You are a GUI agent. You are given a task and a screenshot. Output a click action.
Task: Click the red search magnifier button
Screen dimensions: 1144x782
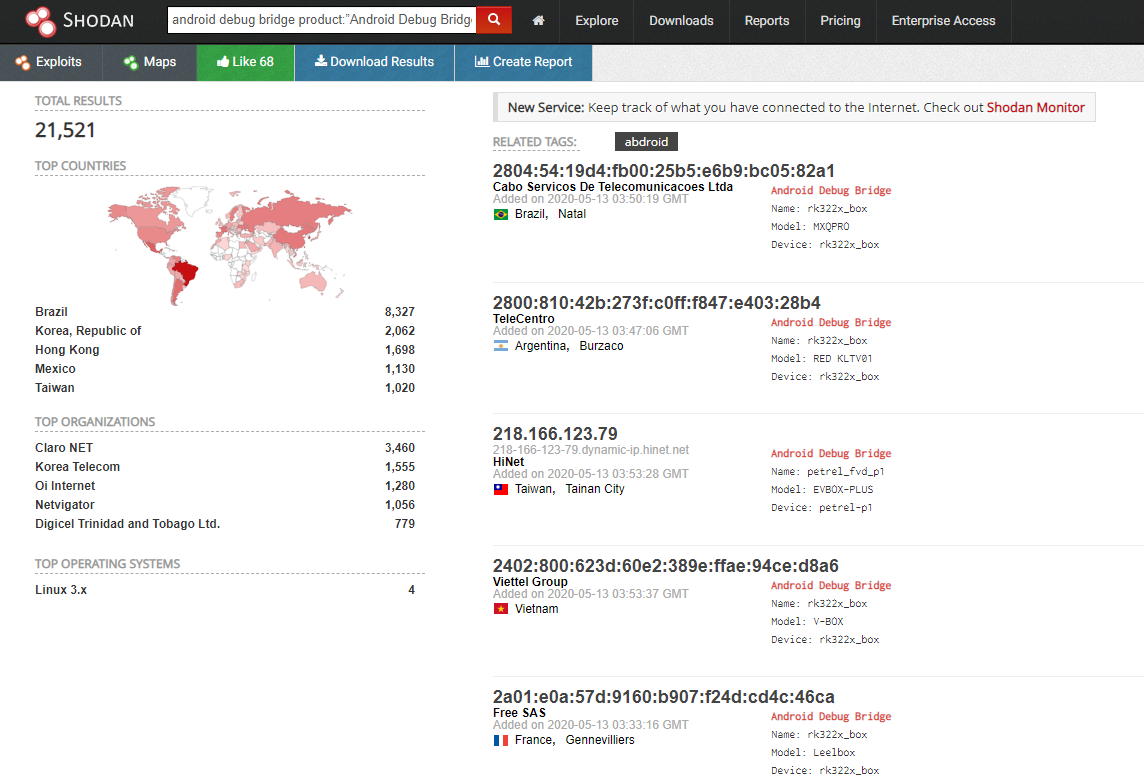pos(494,20)
